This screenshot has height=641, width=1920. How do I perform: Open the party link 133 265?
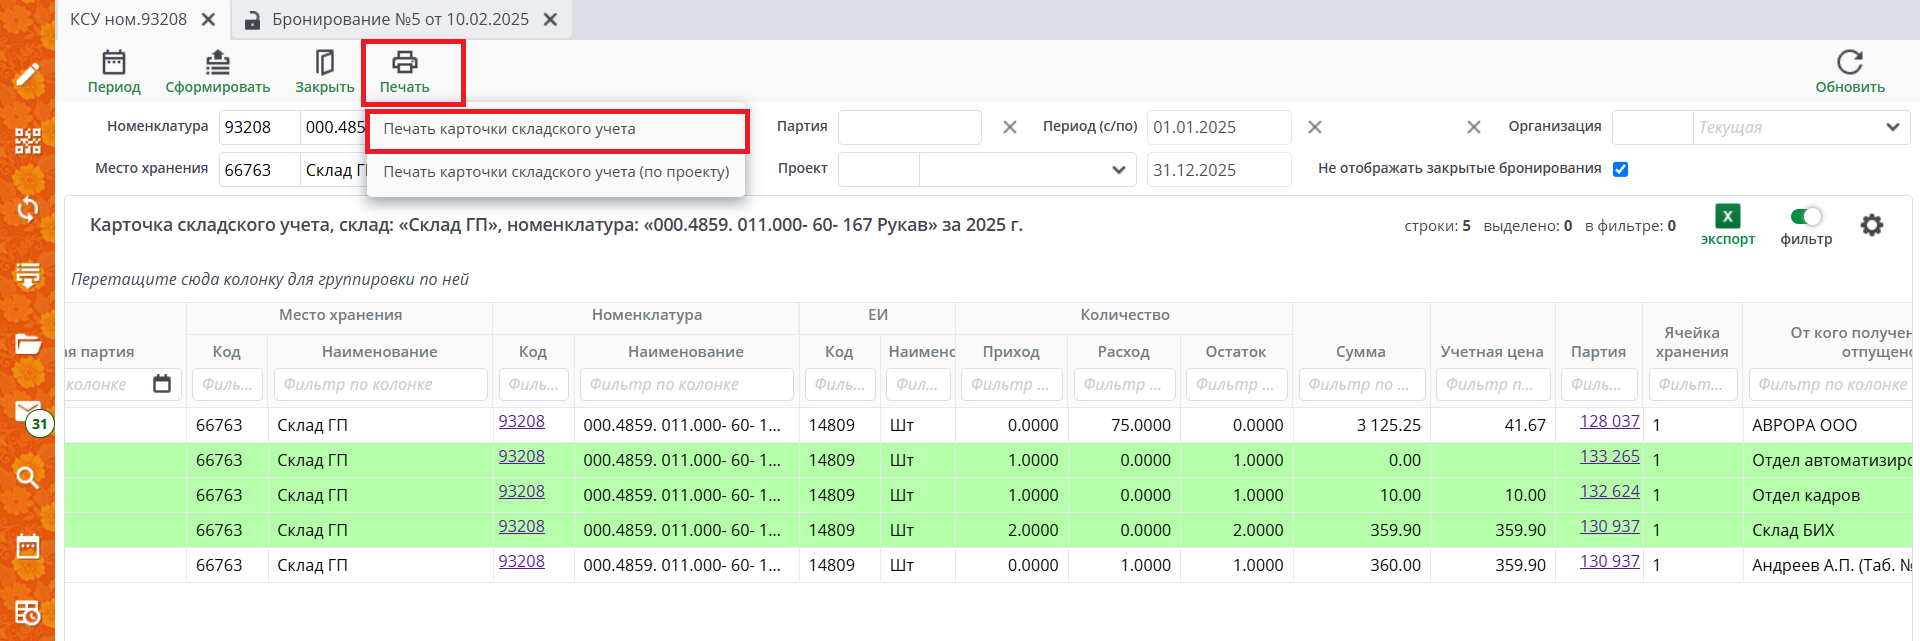click(x=1609, y=457)
